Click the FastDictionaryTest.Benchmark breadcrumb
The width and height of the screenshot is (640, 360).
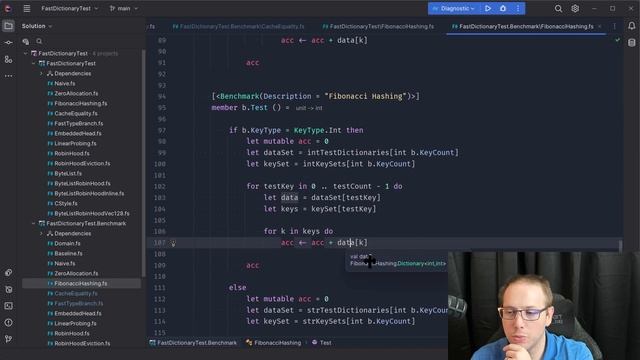pyautogui.click(x=193, y=343)
